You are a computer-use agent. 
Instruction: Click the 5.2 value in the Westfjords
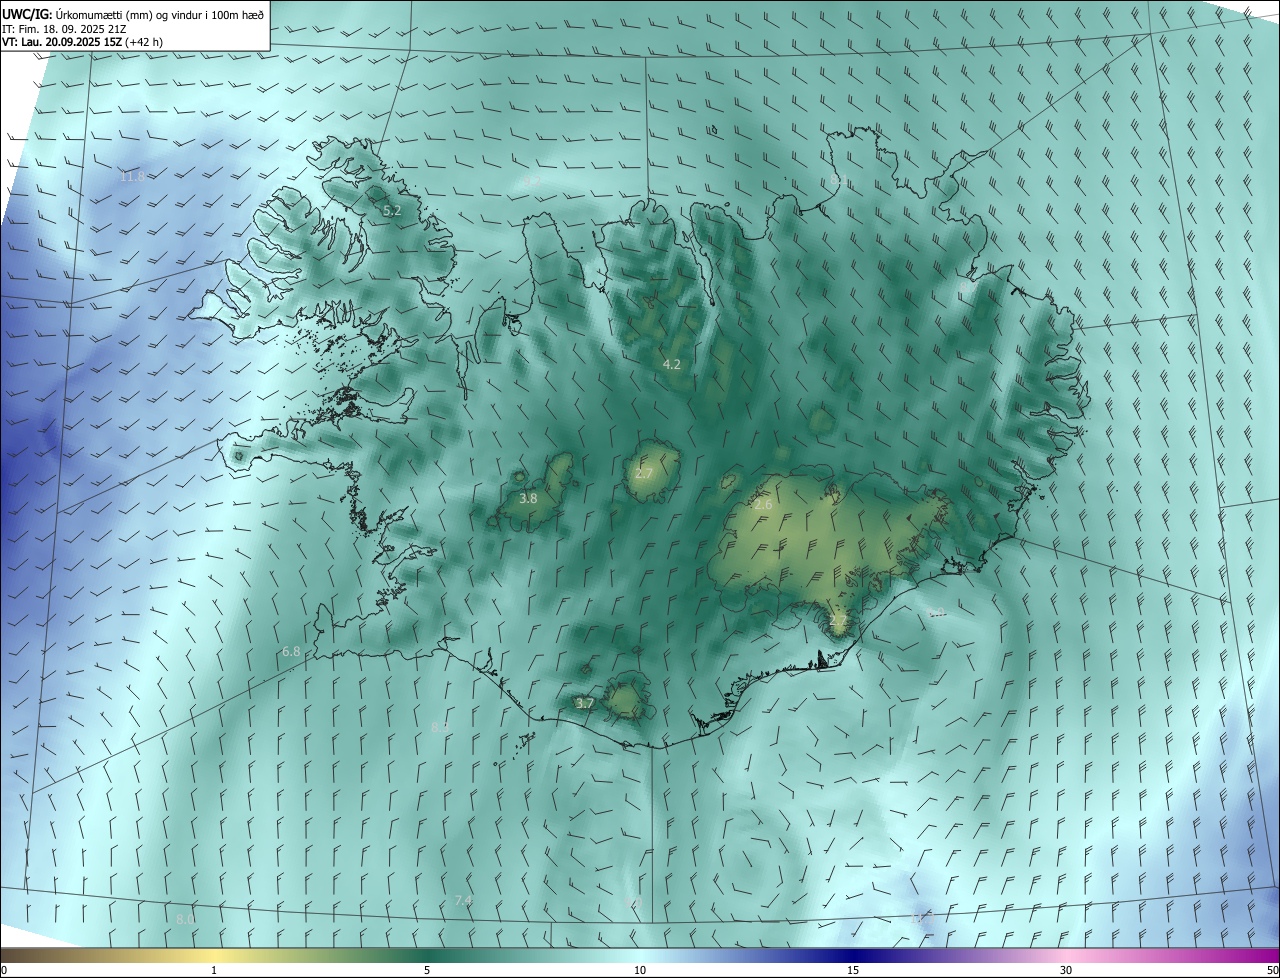tap(392, 211)
